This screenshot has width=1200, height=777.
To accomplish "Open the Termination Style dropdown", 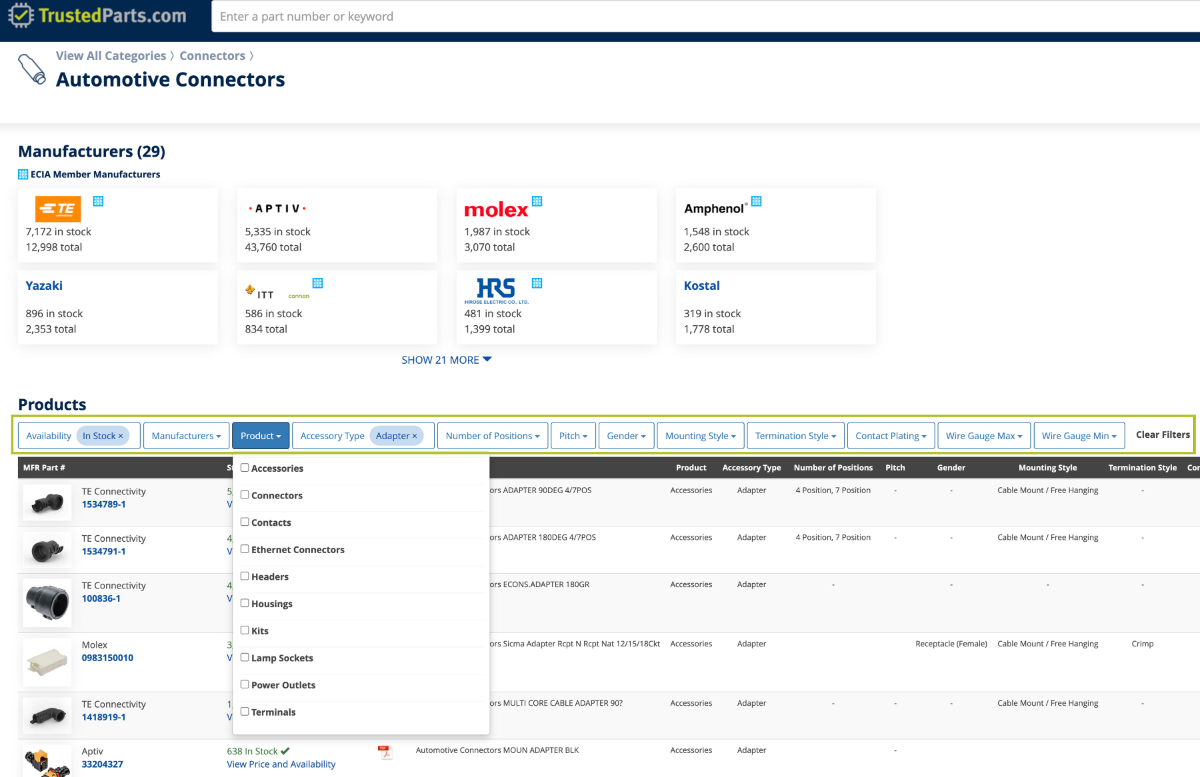I will 795,436.
